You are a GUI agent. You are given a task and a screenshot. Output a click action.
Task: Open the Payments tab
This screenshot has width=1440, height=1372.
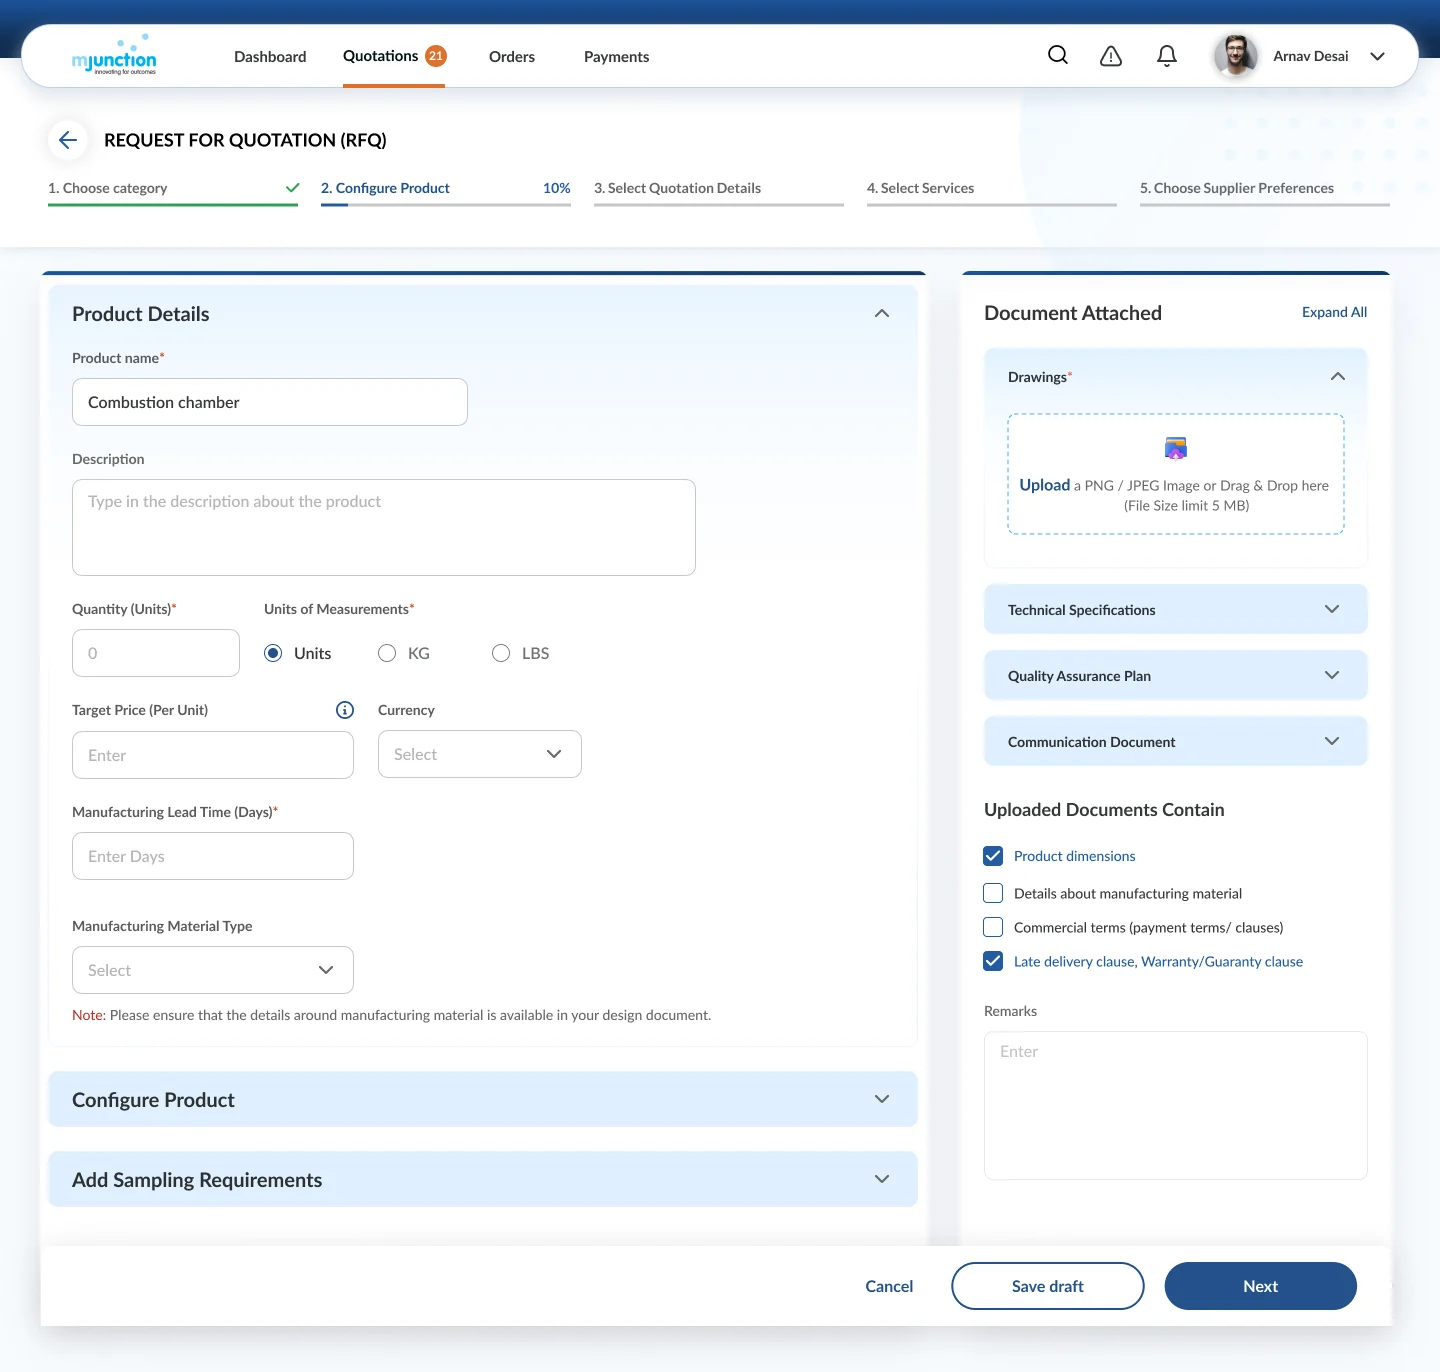(x=617, y=57)
